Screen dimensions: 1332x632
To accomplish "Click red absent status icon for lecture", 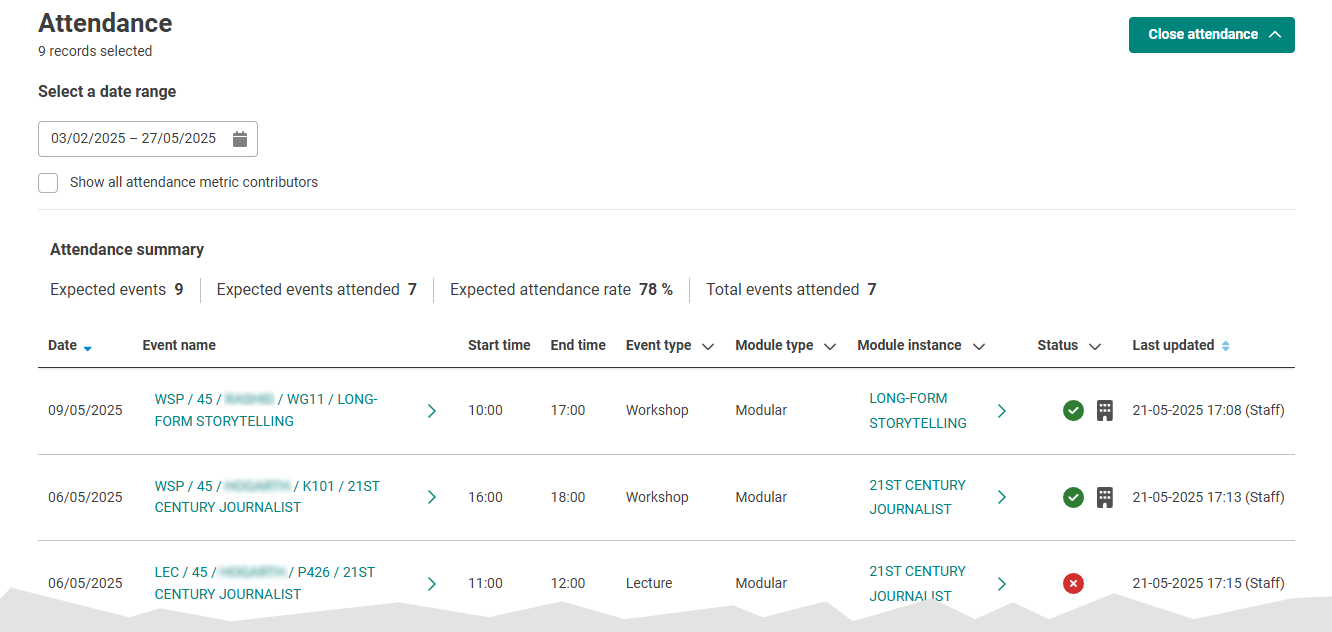I will [x=1073, y=583].
